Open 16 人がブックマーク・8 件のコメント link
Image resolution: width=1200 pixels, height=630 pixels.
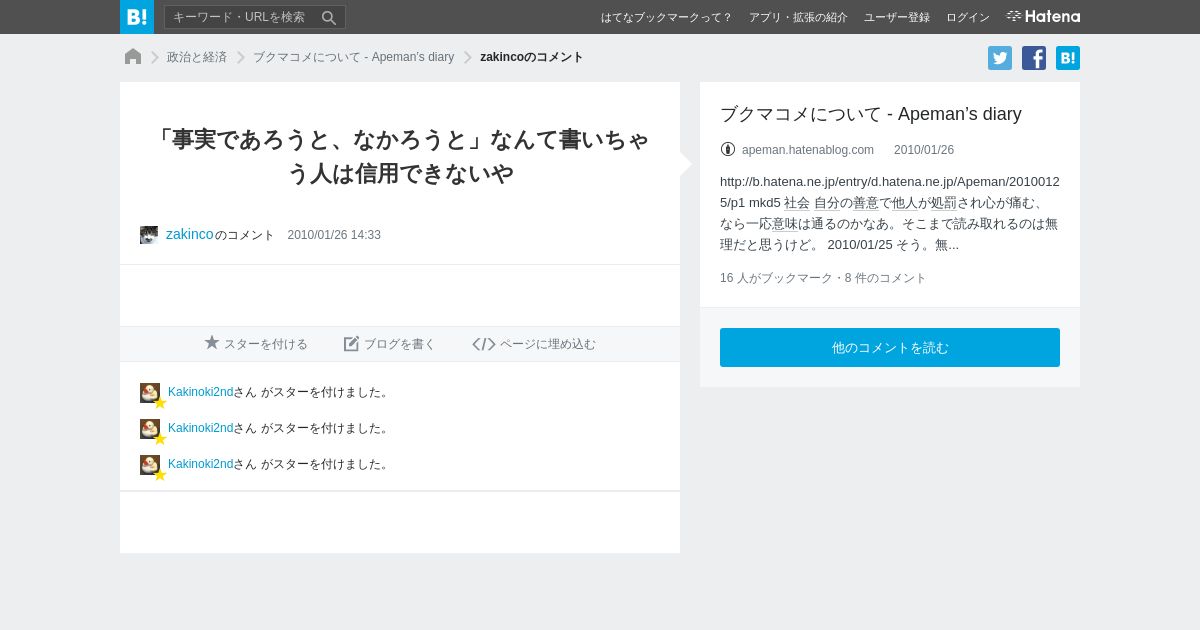[823, 278]
